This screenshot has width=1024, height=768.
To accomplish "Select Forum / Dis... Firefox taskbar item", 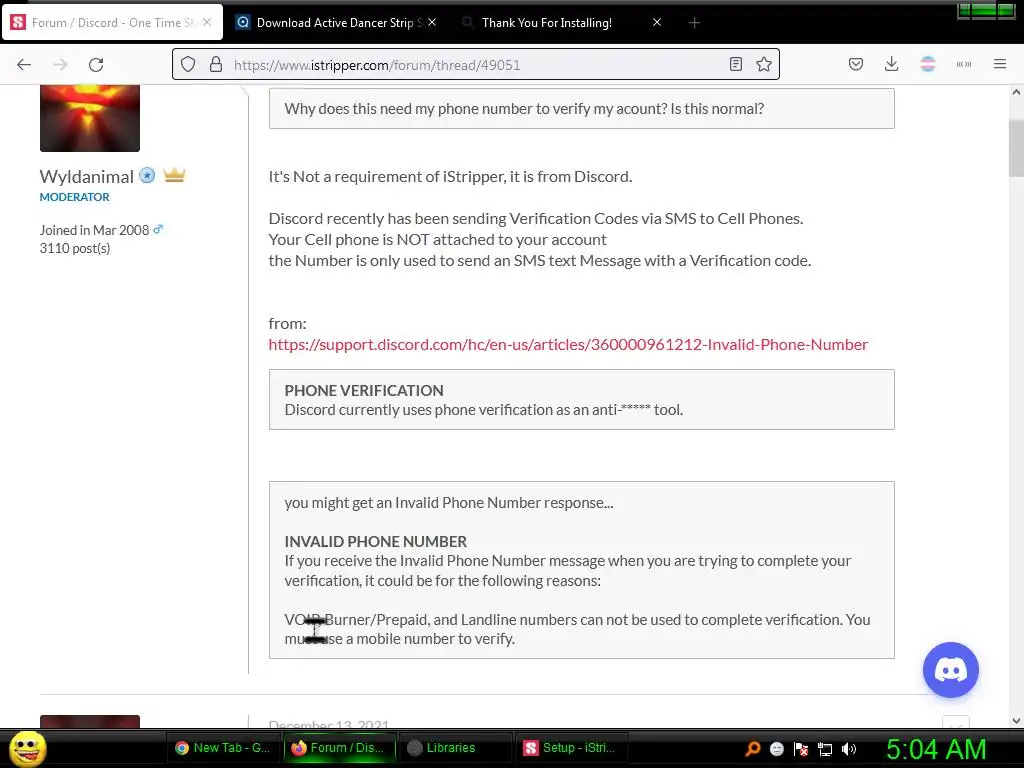I will 339,748.
